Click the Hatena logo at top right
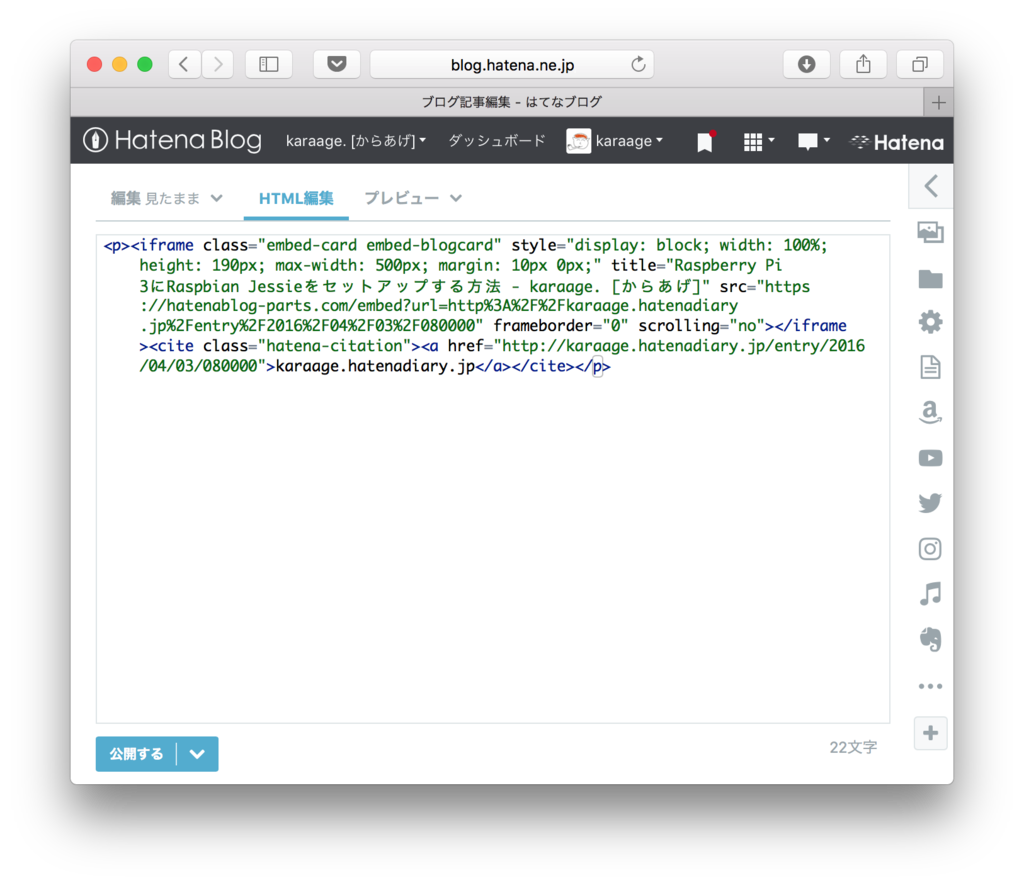1024x885 pixels. tap(897, 142)
